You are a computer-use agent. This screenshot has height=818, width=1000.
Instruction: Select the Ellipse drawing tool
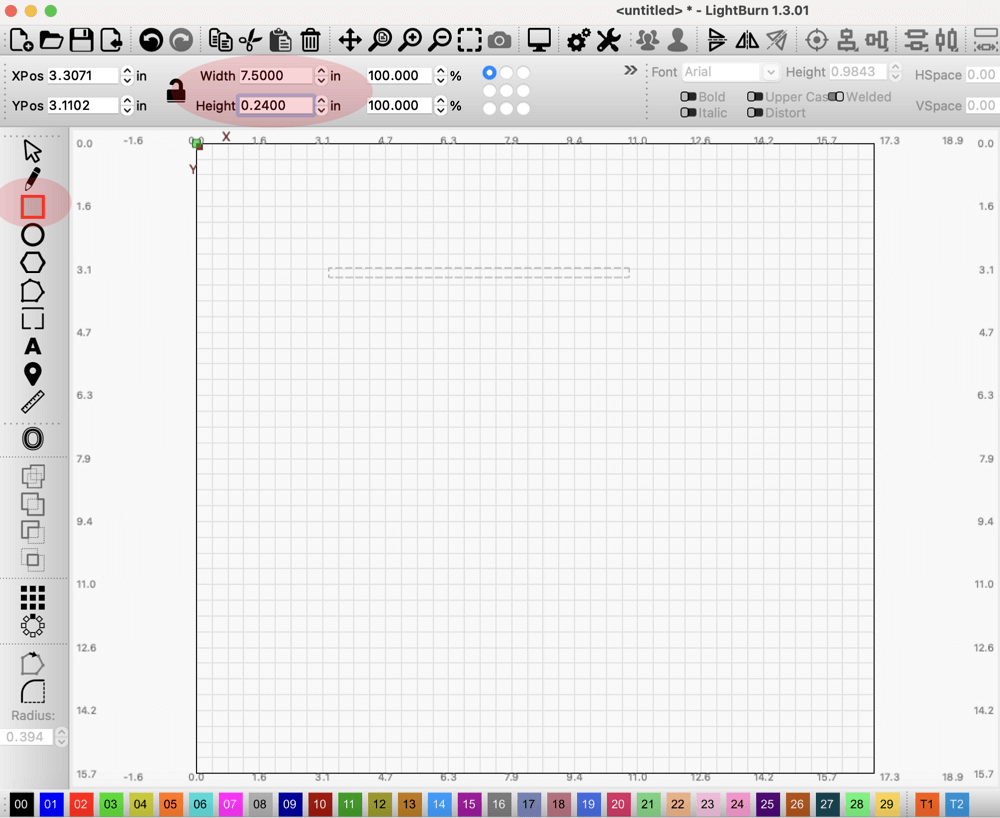pos(33,235)
